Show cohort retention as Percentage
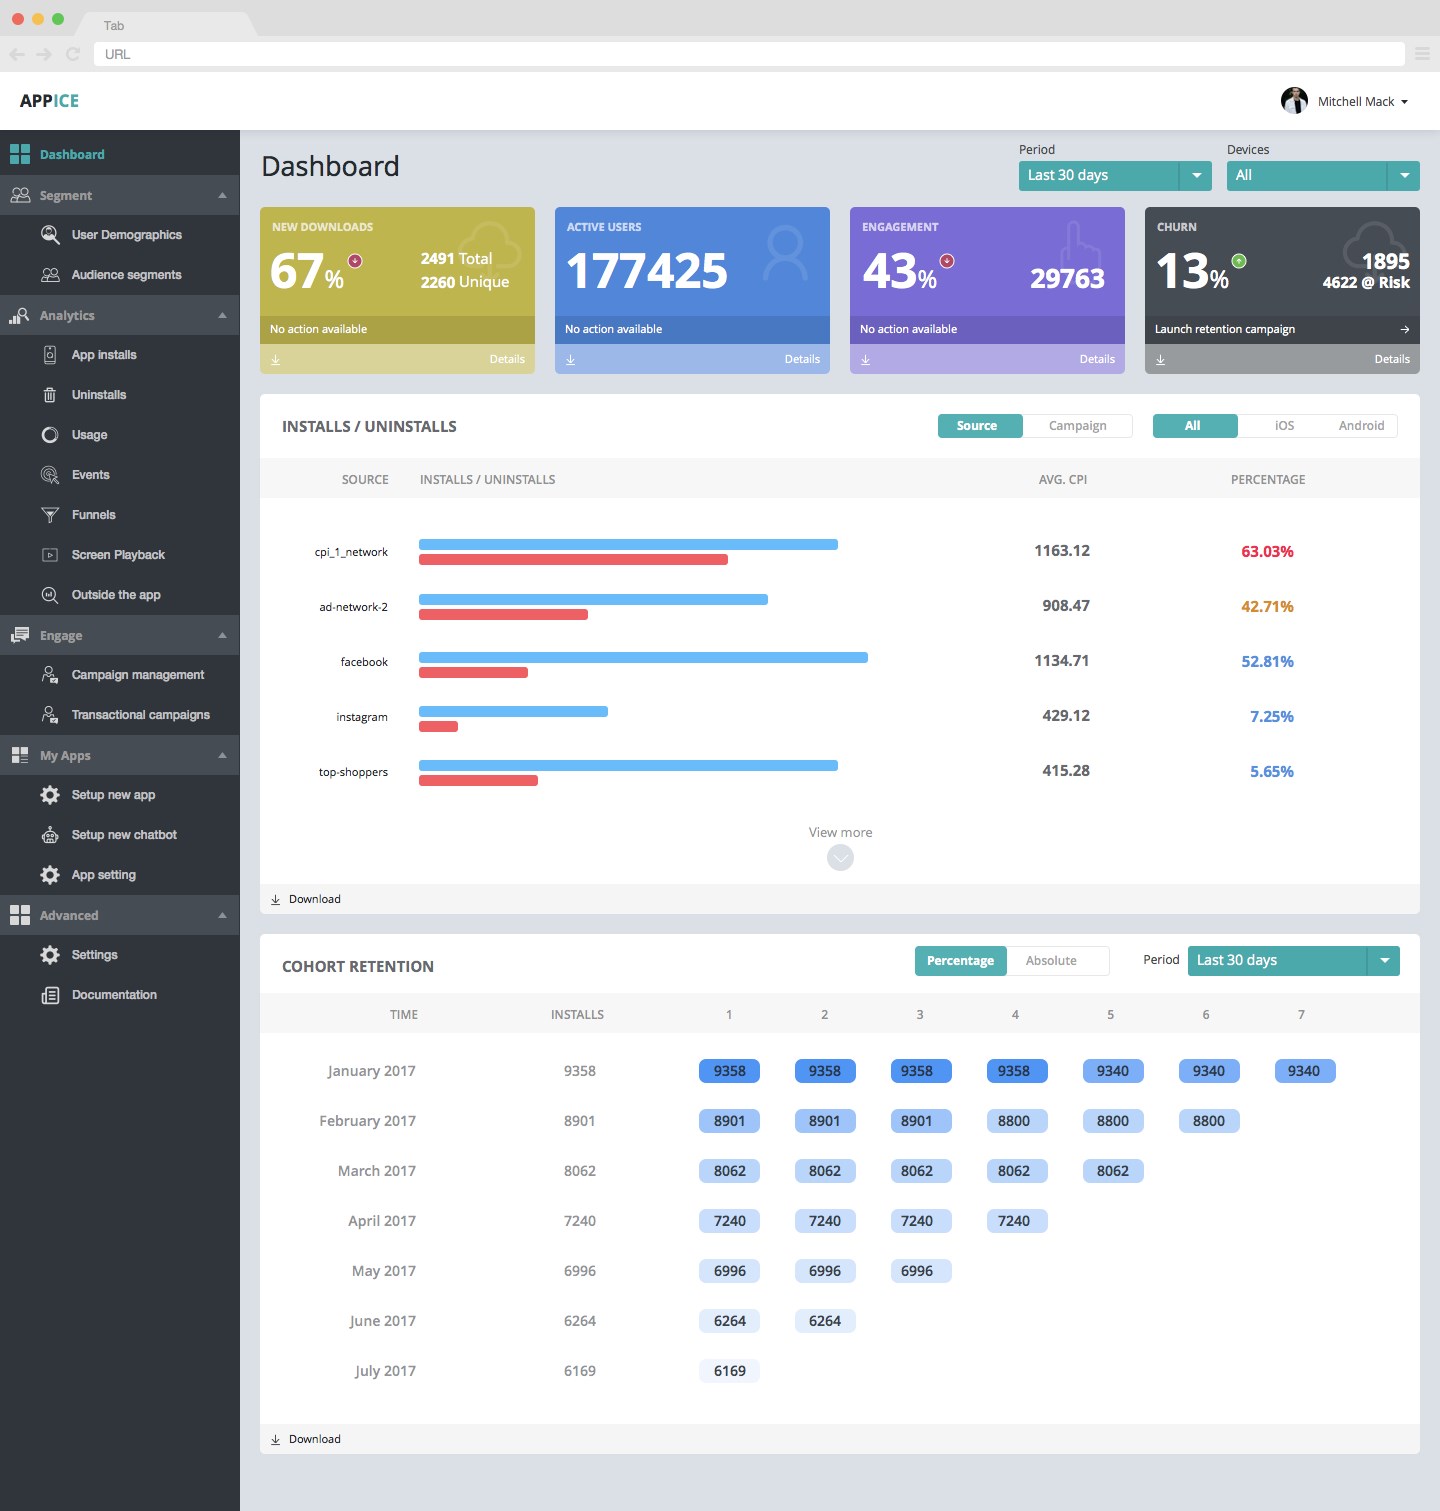The width and height of the screenshot is (1440, 1511). click(x=960, y=961)
